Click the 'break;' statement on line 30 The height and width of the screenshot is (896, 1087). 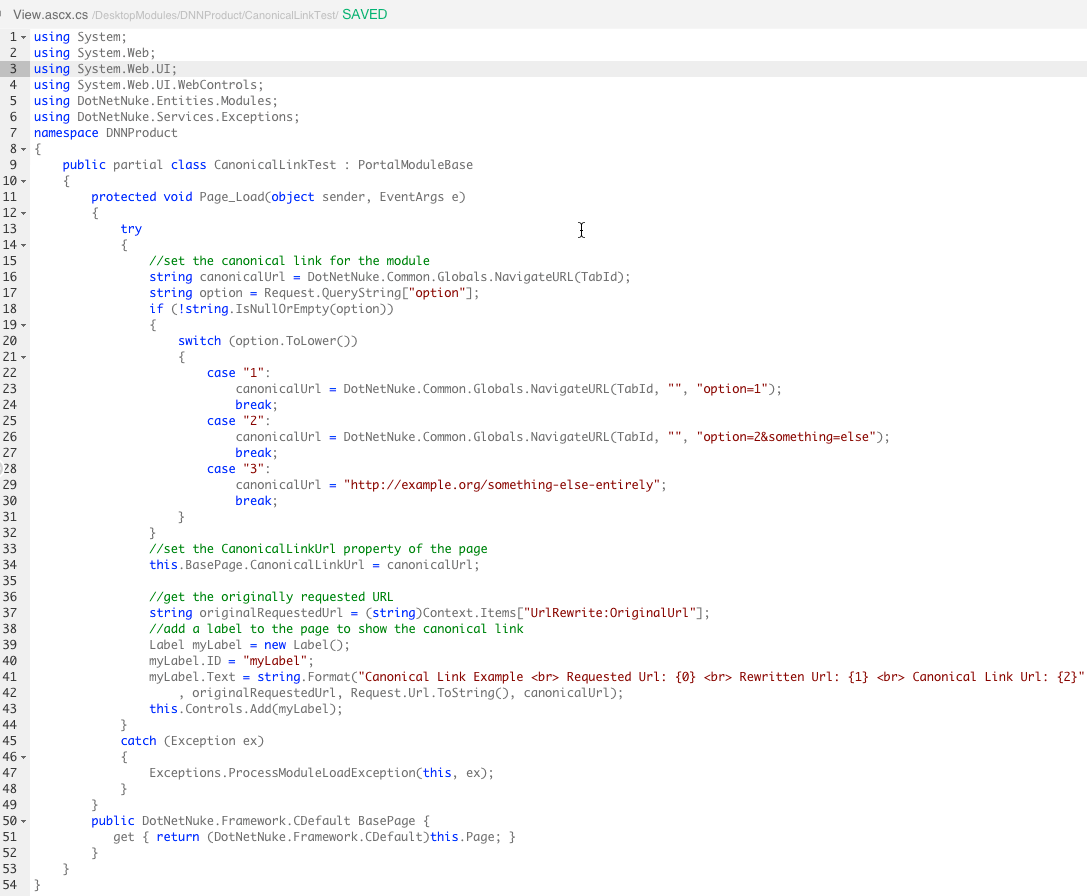[x=256, y=501]
